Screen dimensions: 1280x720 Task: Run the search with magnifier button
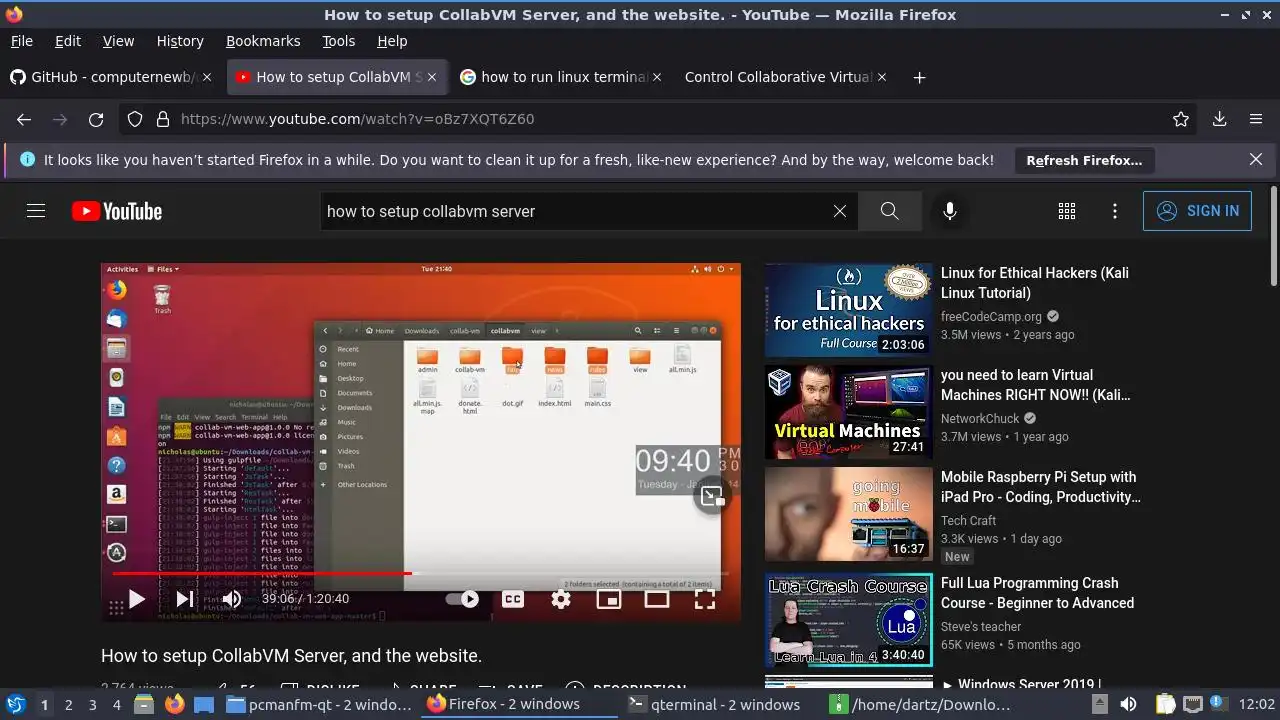(x=890, y=211)
